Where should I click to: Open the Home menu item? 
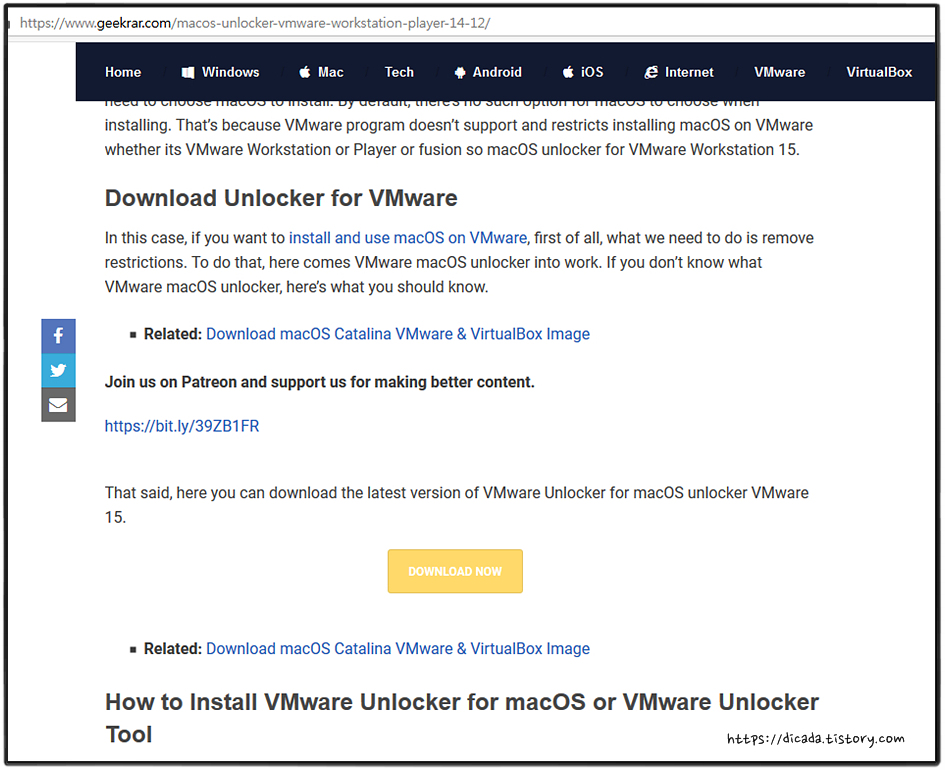click(123, 72)
